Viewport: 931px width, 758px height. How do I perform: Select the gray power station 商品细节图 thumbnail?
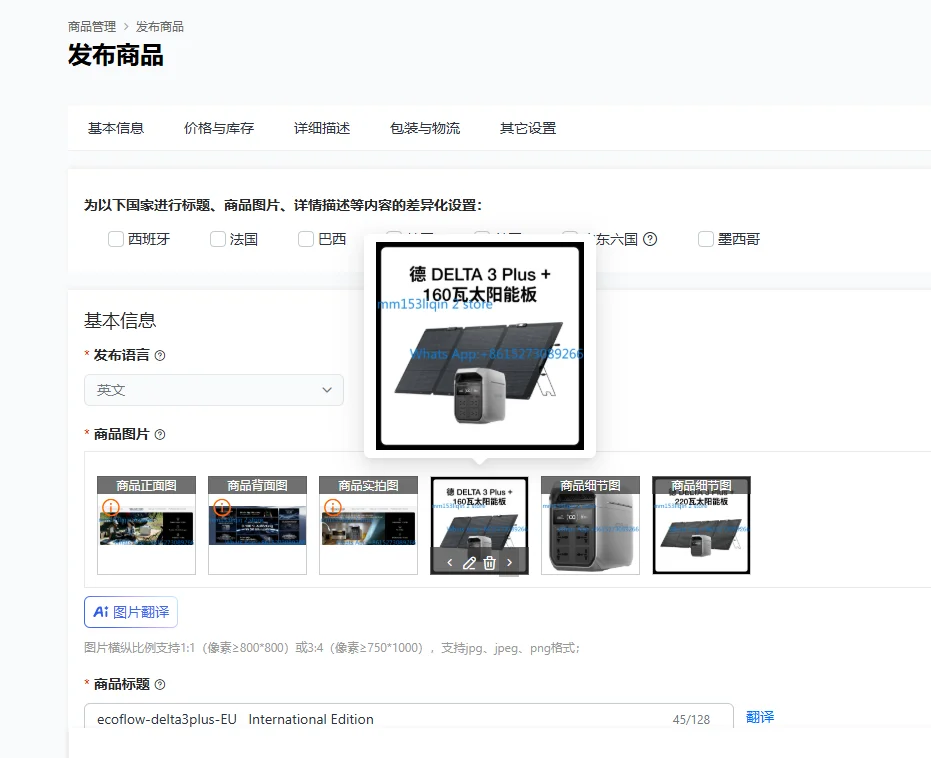click(590, 525)
